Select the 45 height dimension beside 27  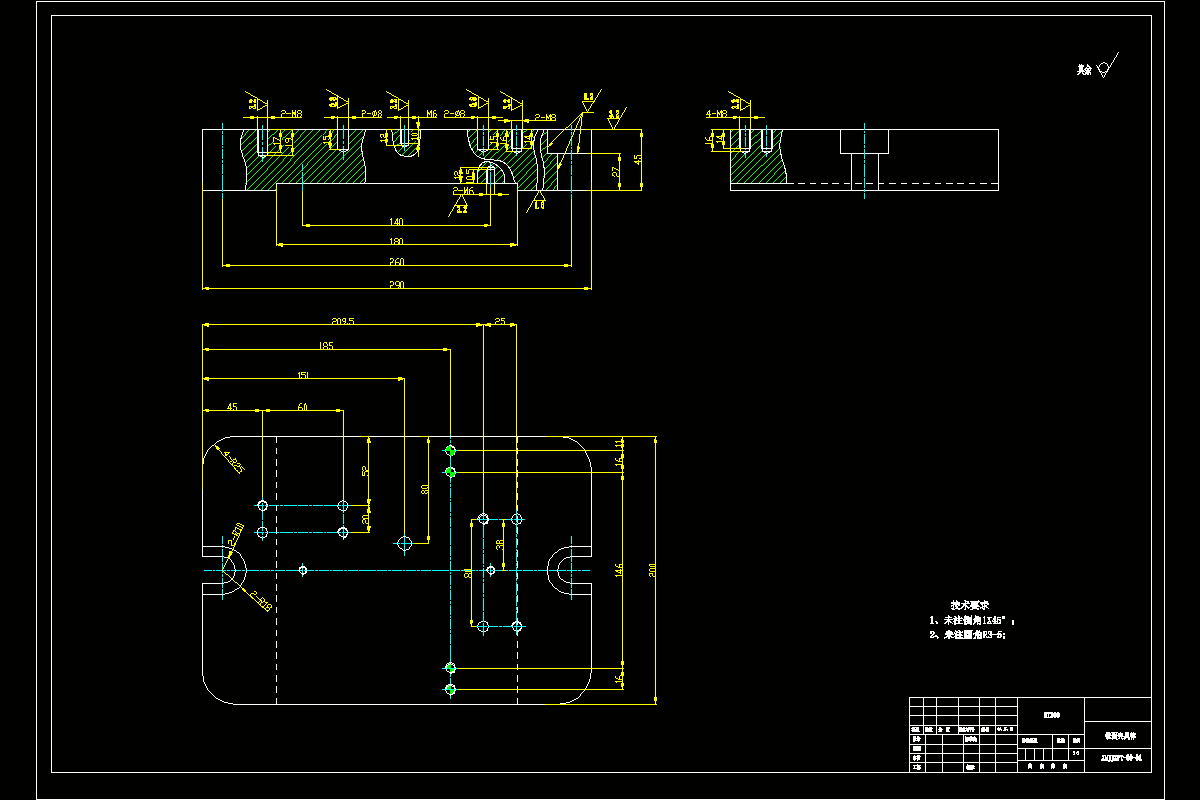click(x=638, y=159)
